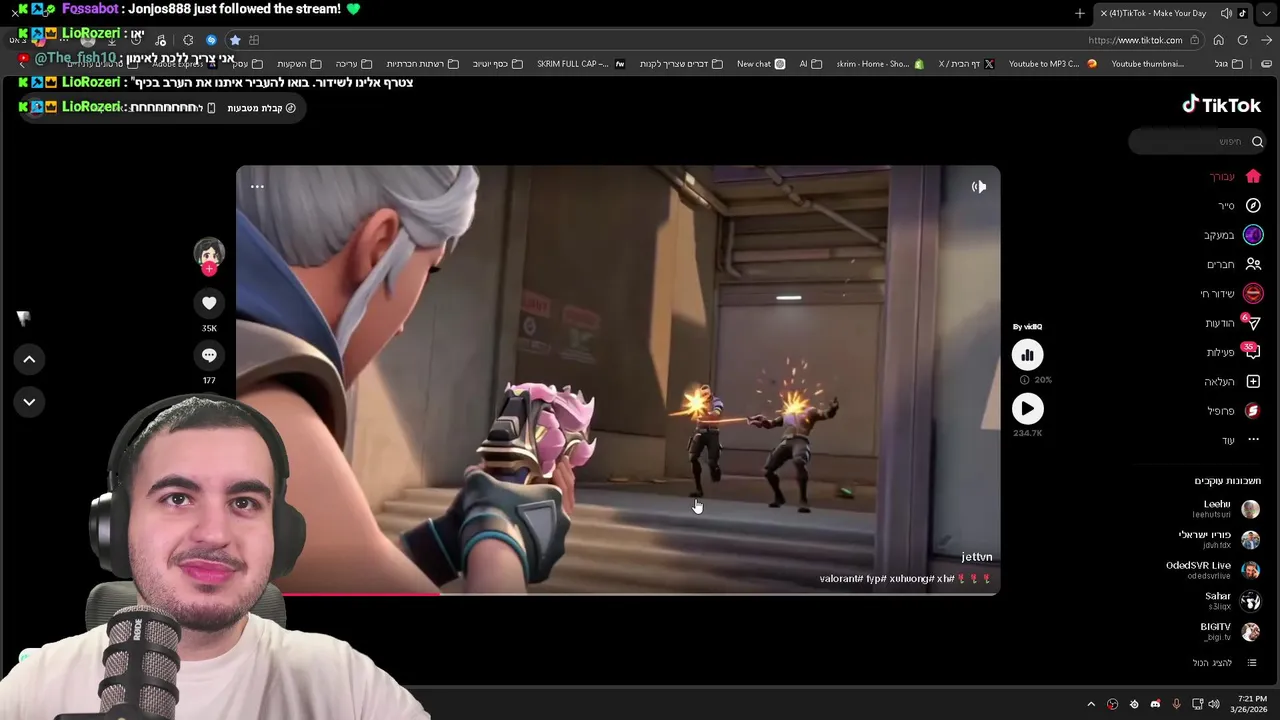1280x720 pixels.
Task: Expand the show all accounts list
Action: tap(1224, 663)
